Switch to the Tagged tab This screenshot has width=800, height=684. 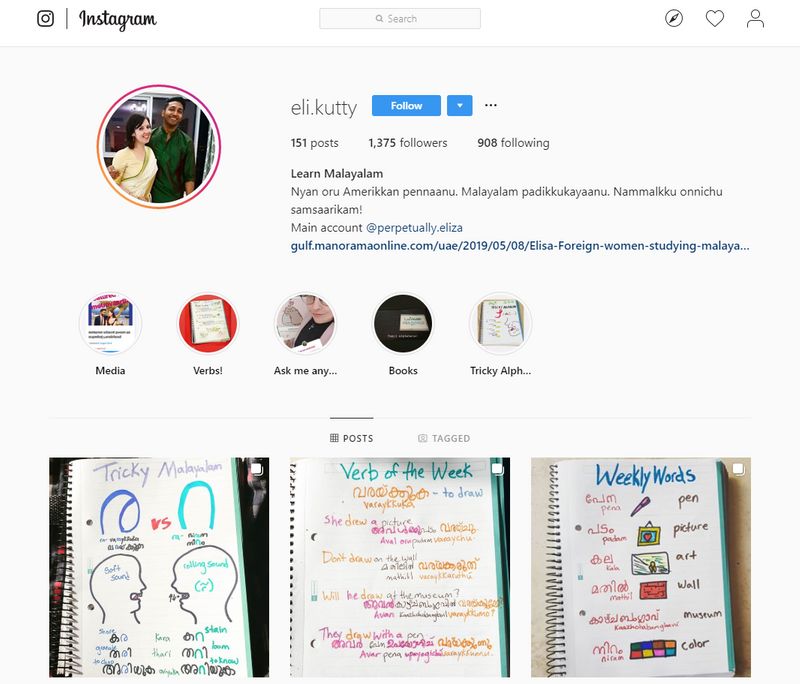click(x=444, y=438)
